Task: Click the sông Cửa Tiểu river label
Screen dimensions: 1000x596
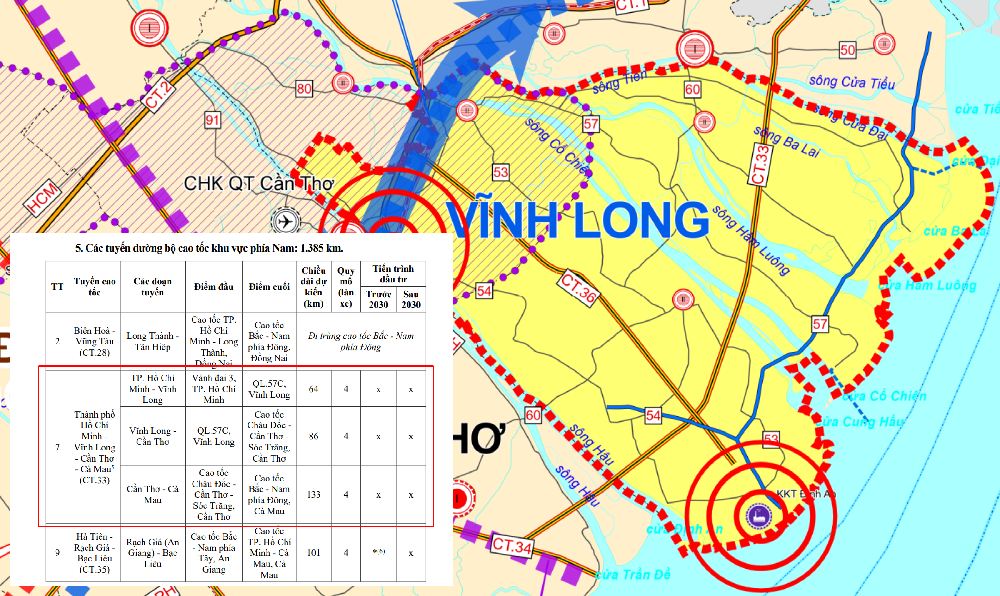Action: (x=852, y=82)
